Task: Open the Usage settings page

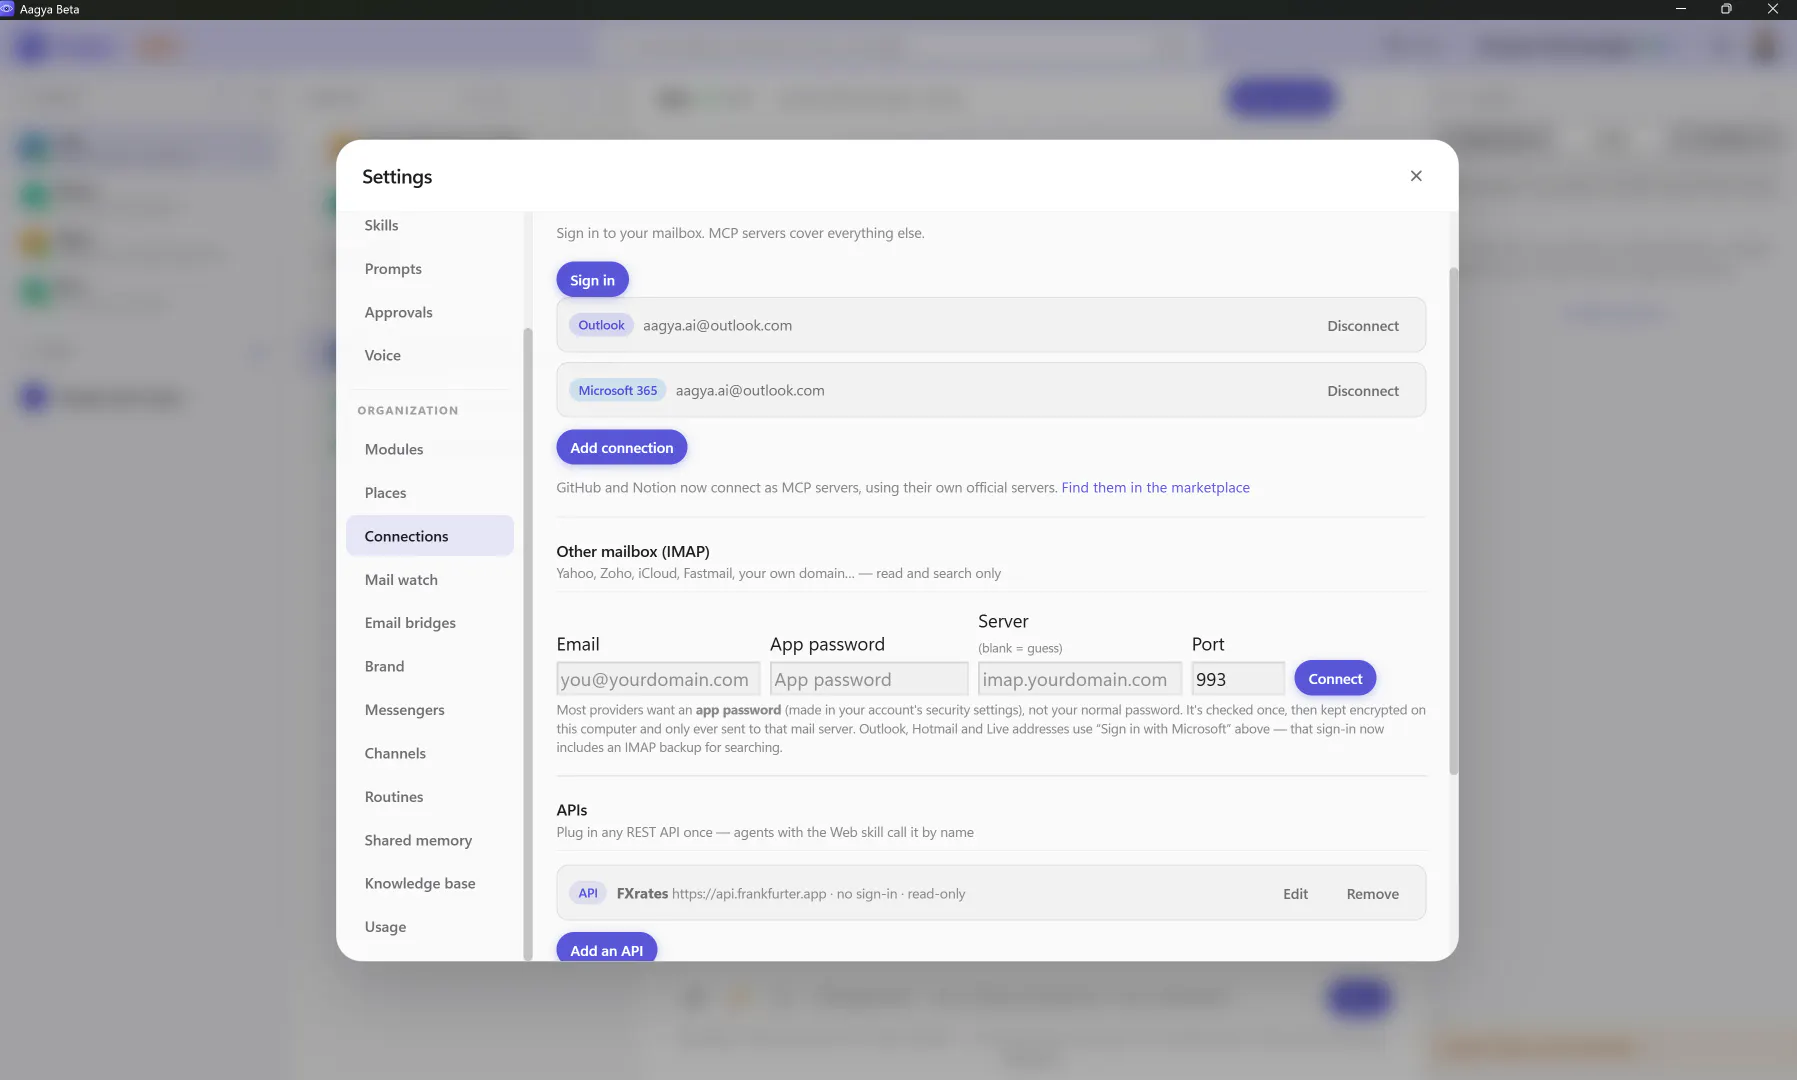Action: [x=430, y=927]
